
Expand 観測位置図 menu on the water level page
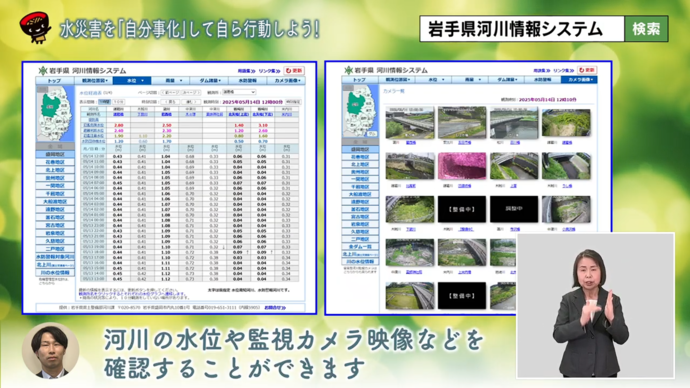coord(93,81)
